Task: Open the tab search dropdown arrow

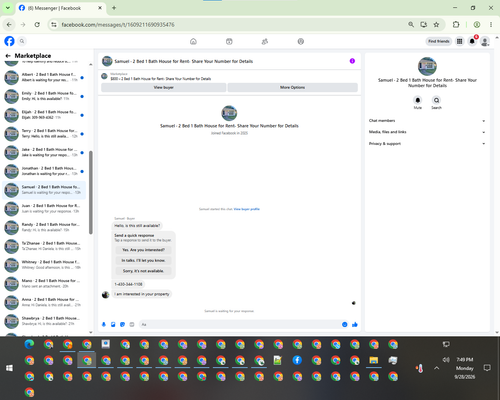Action: click(x=8, y=8)
